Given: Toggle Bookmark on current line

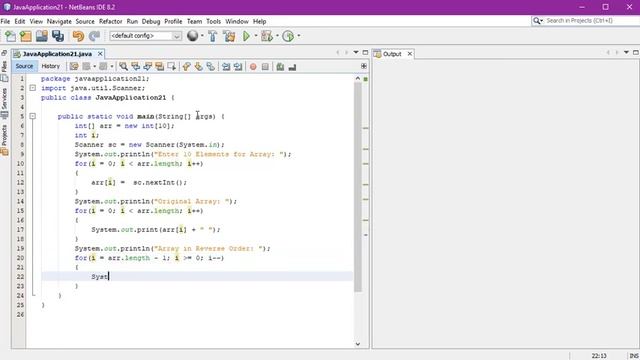Looking at the screenshot, I should (x=211, y=67).
